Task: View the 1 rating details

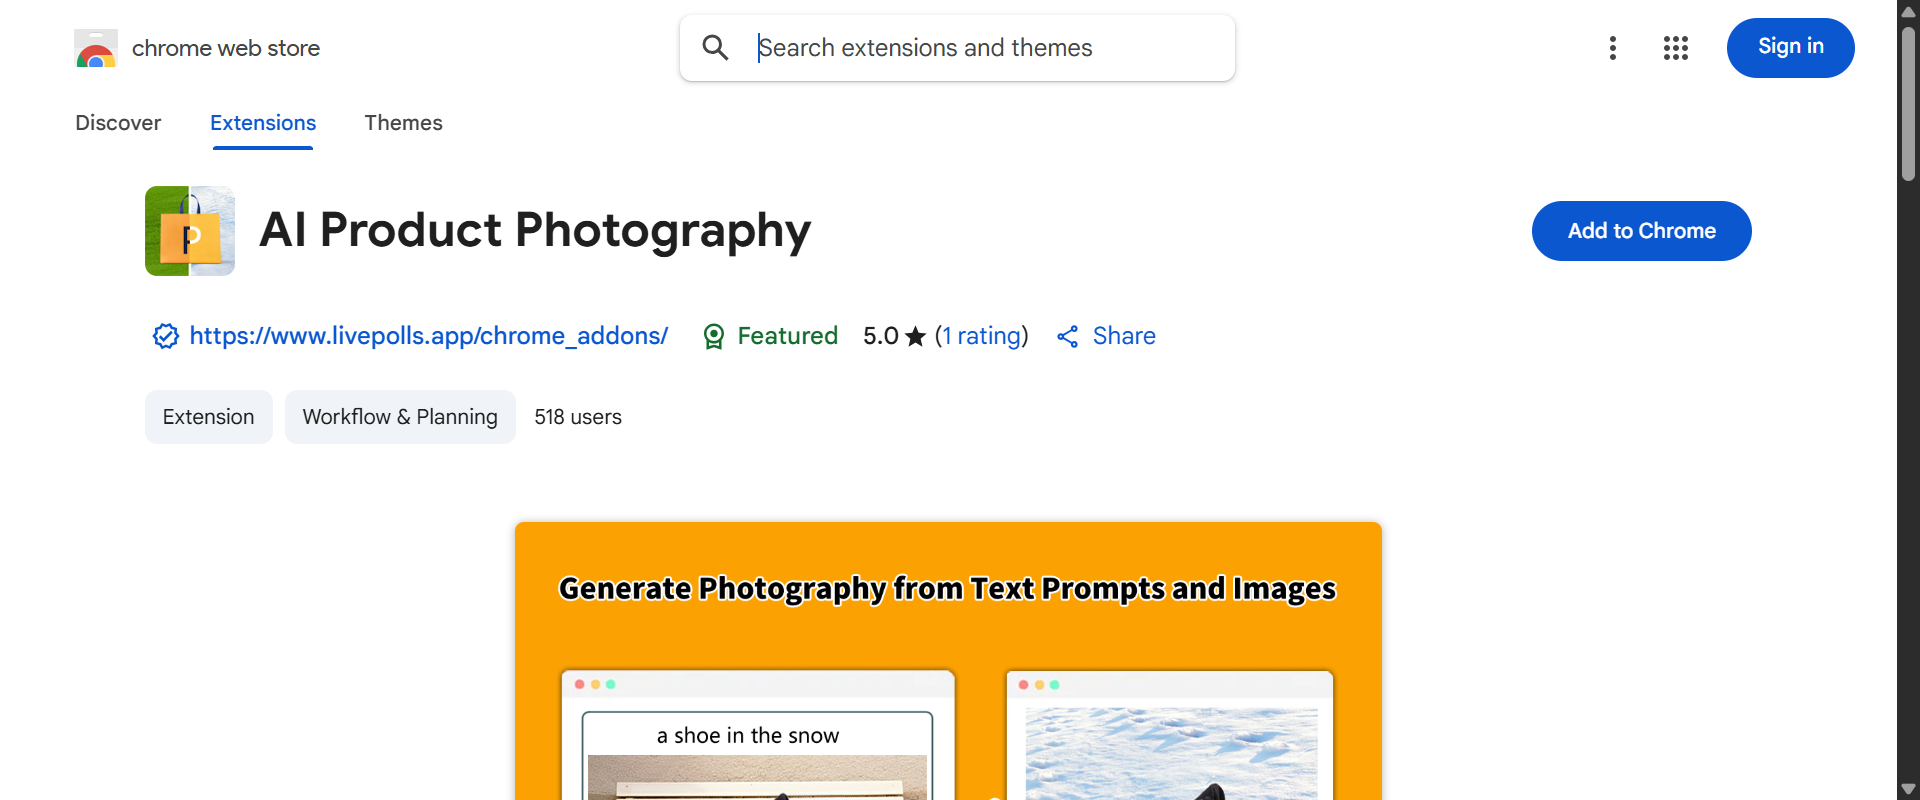Action: [981, 336]
